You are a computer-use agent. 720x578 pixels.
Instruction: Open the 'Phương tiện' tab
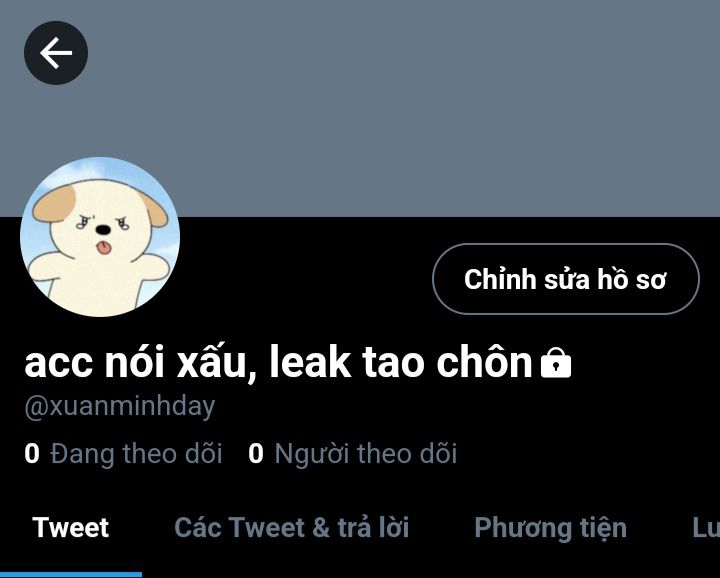551,528
